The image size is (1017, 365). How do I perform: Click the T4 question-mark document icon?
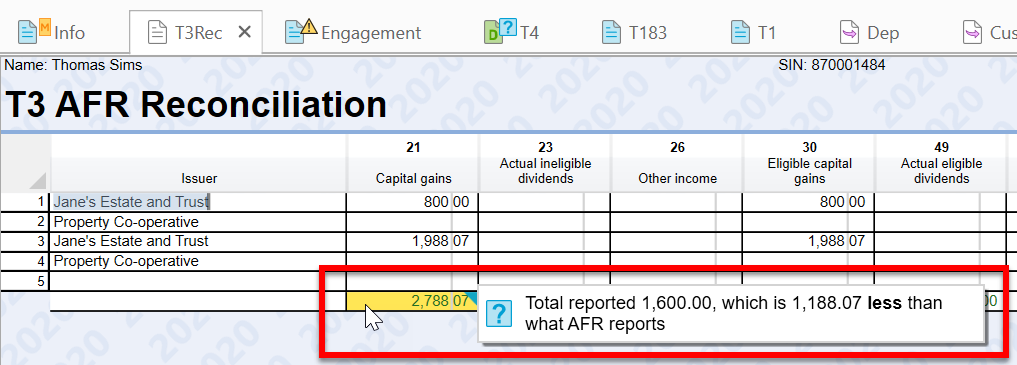[500, 31]
